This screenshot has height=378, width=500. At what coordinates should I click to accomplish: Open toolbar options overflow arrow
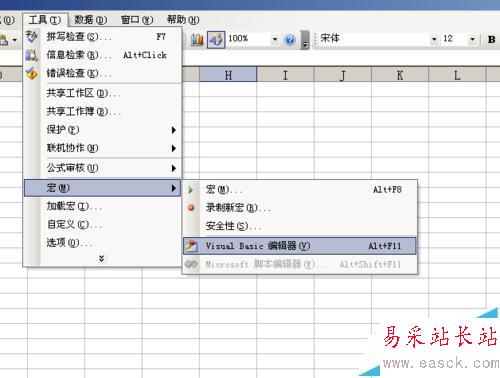tap(305, 40)
